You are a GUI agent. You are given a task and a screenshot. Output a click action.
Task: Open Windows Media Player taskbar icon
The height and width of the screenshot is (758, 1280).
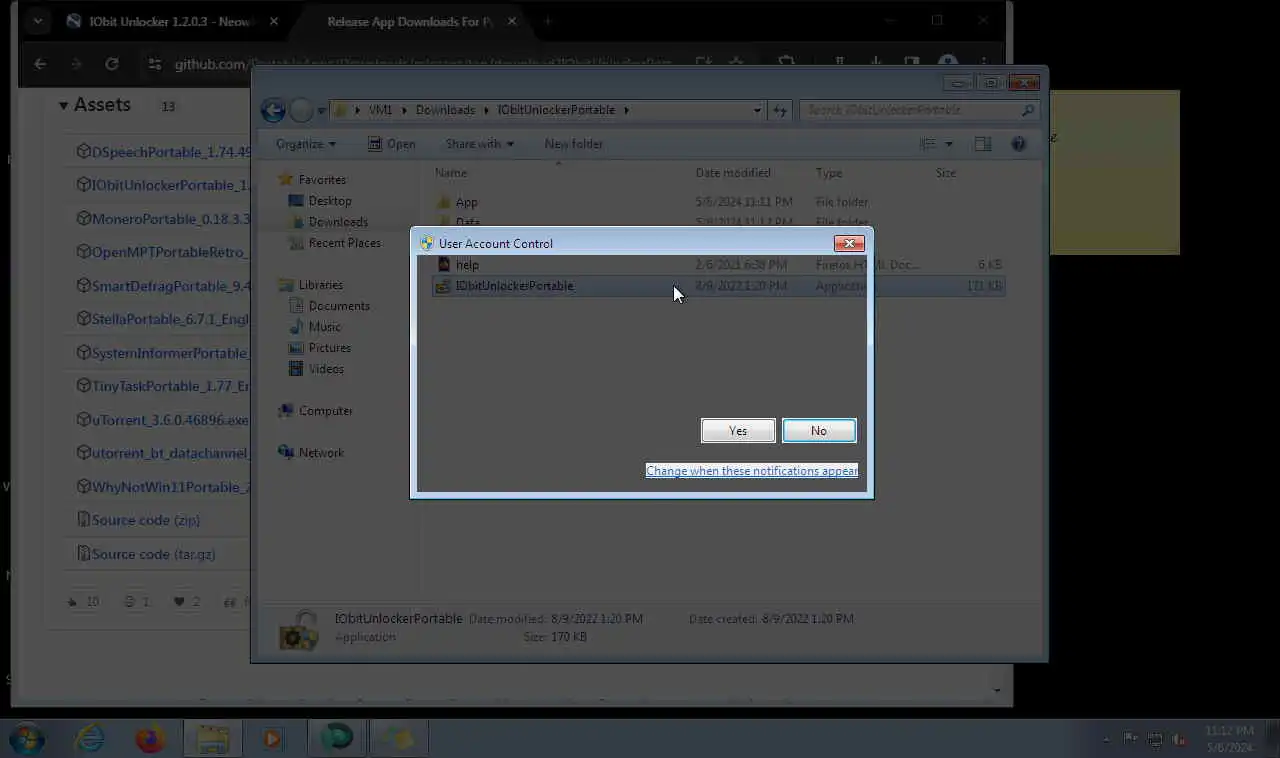click(272, 739)
